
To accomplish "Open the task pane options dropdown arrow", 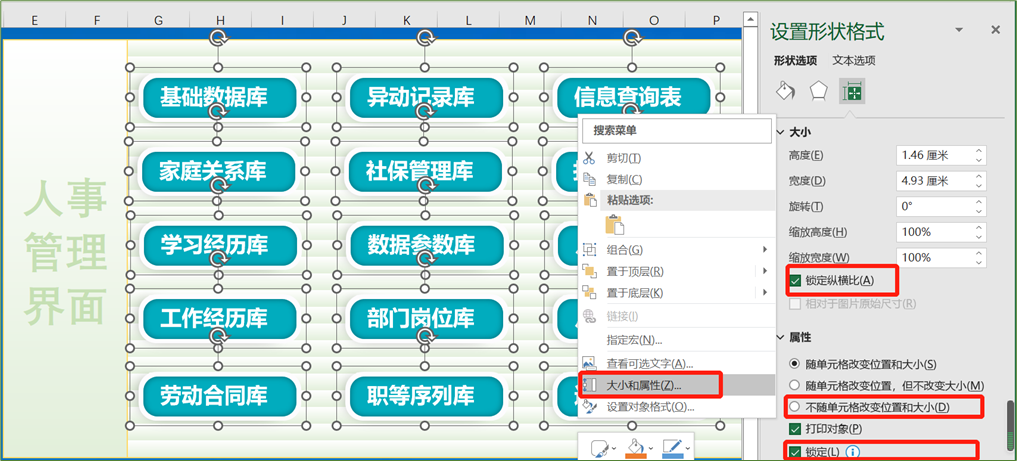I will coord(959,30).
